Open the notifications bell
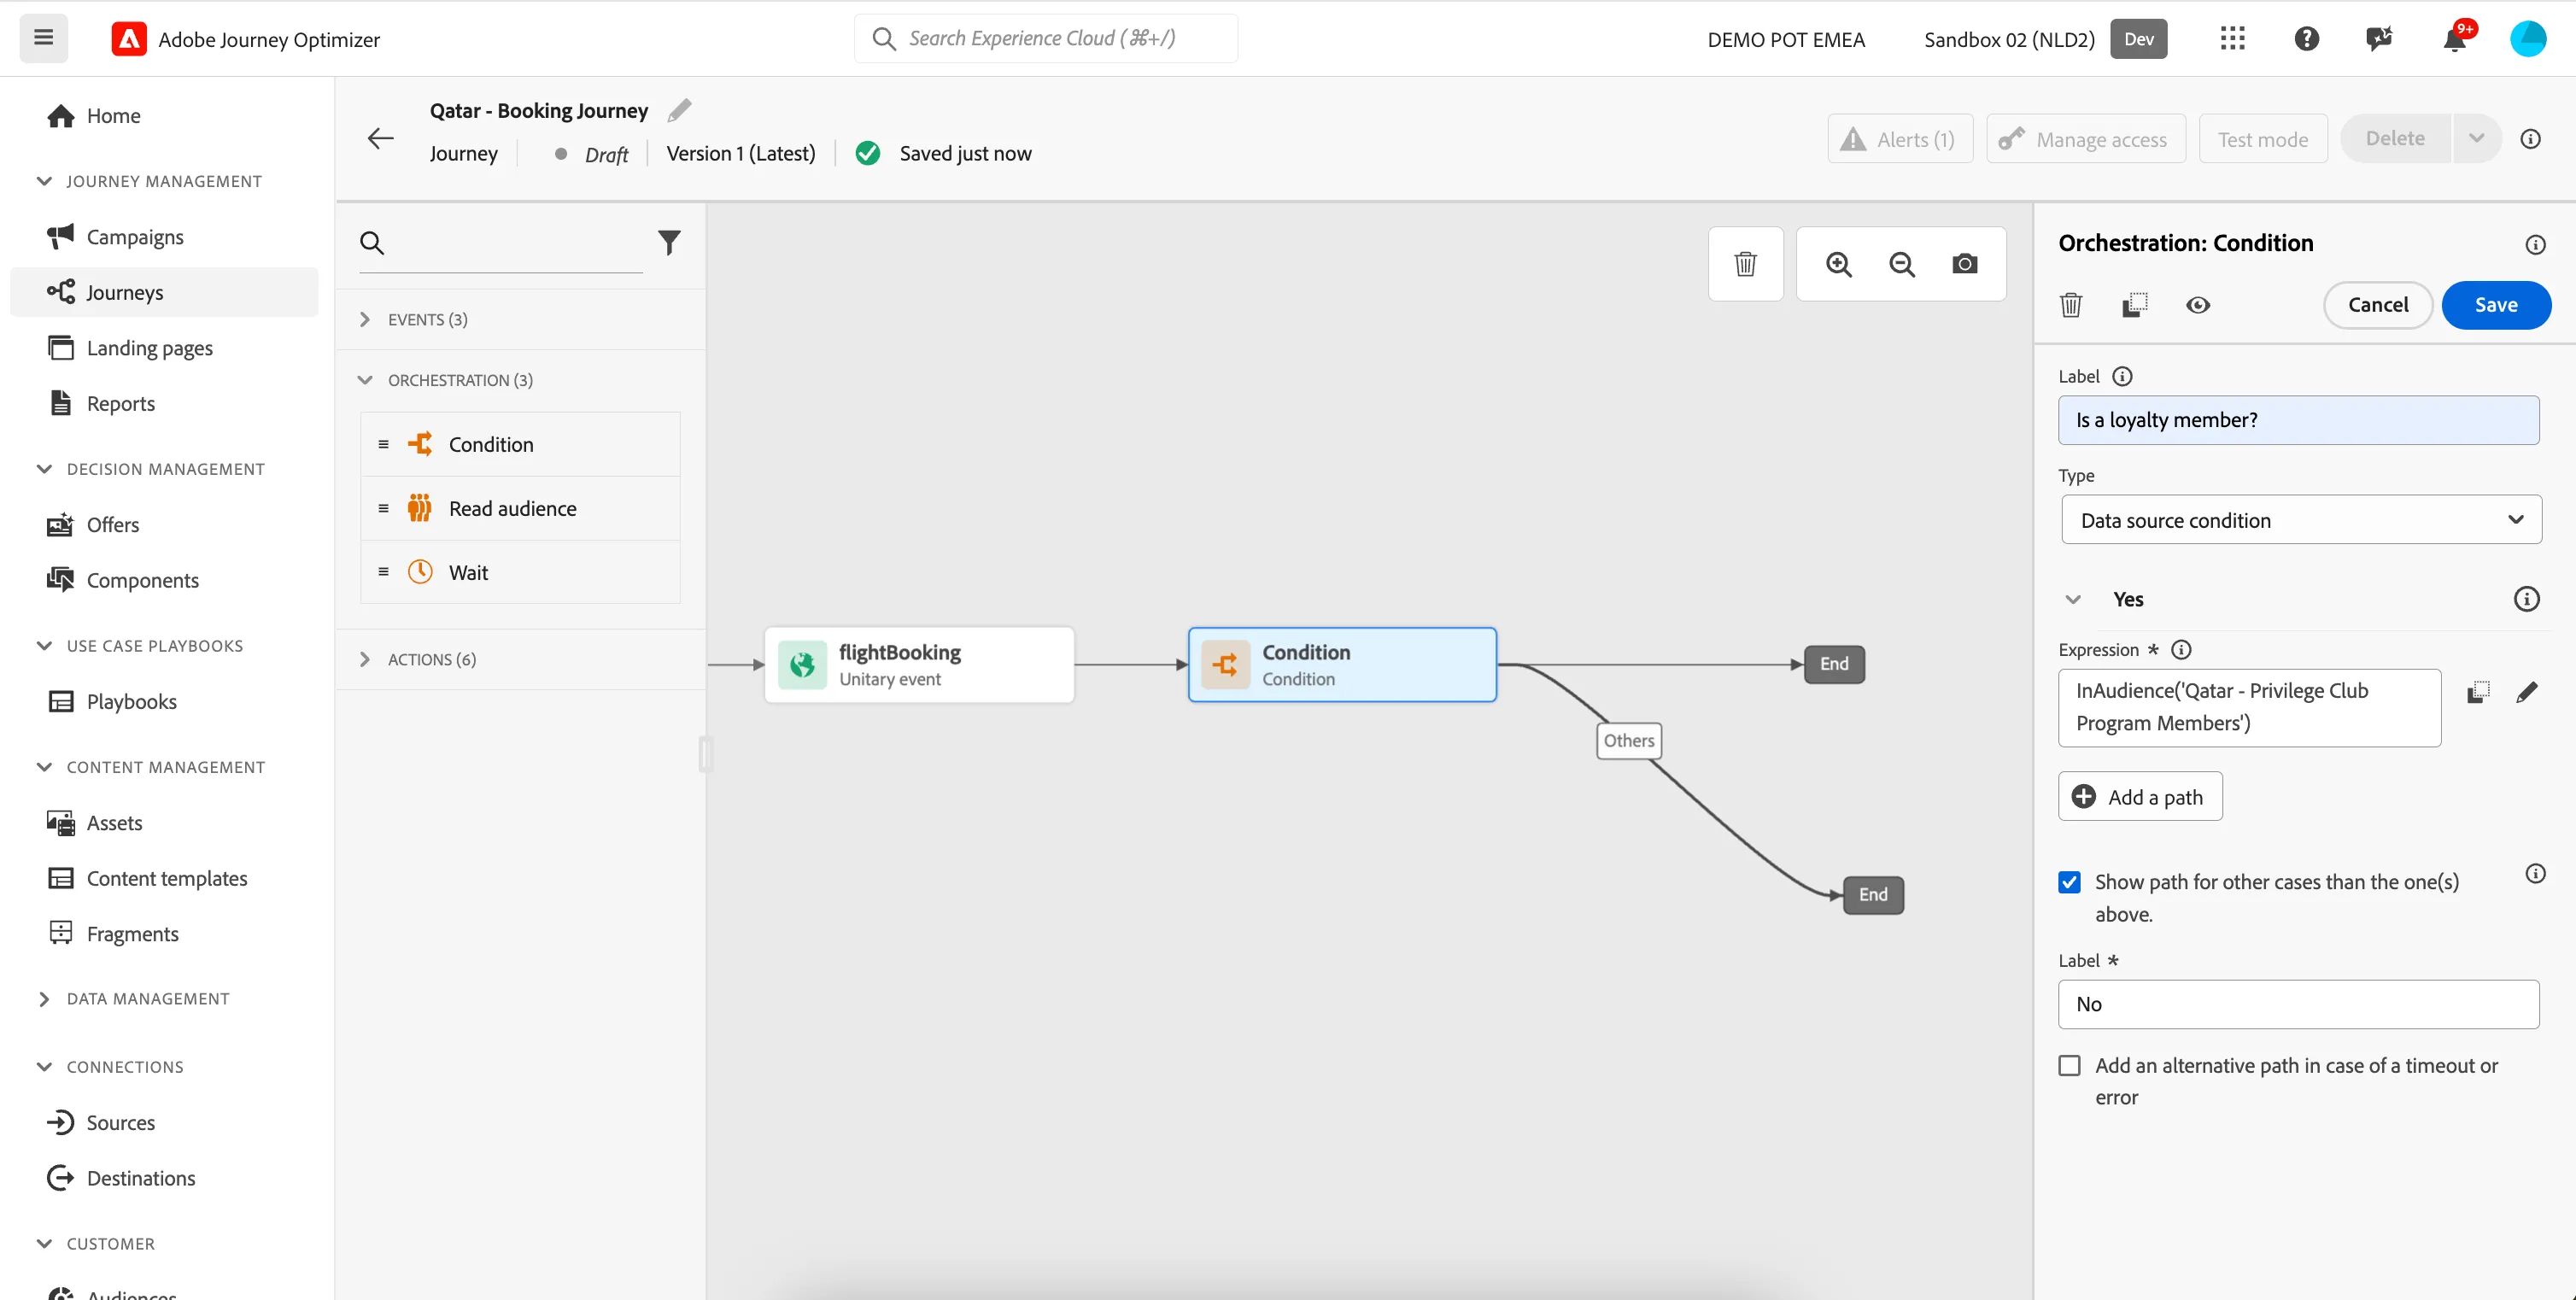The height and width of the screenshot is (1300, 2576). (2455, 39)
